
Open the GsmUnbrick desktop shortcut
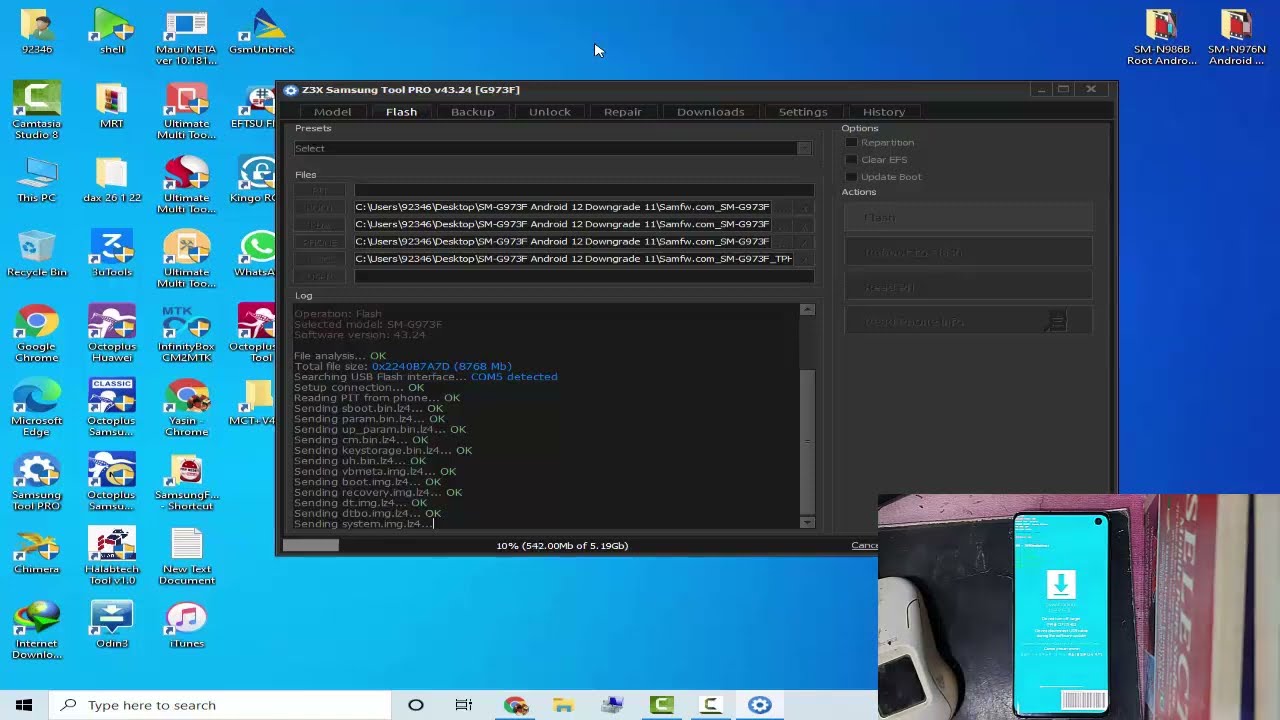[x=262, y=30]
